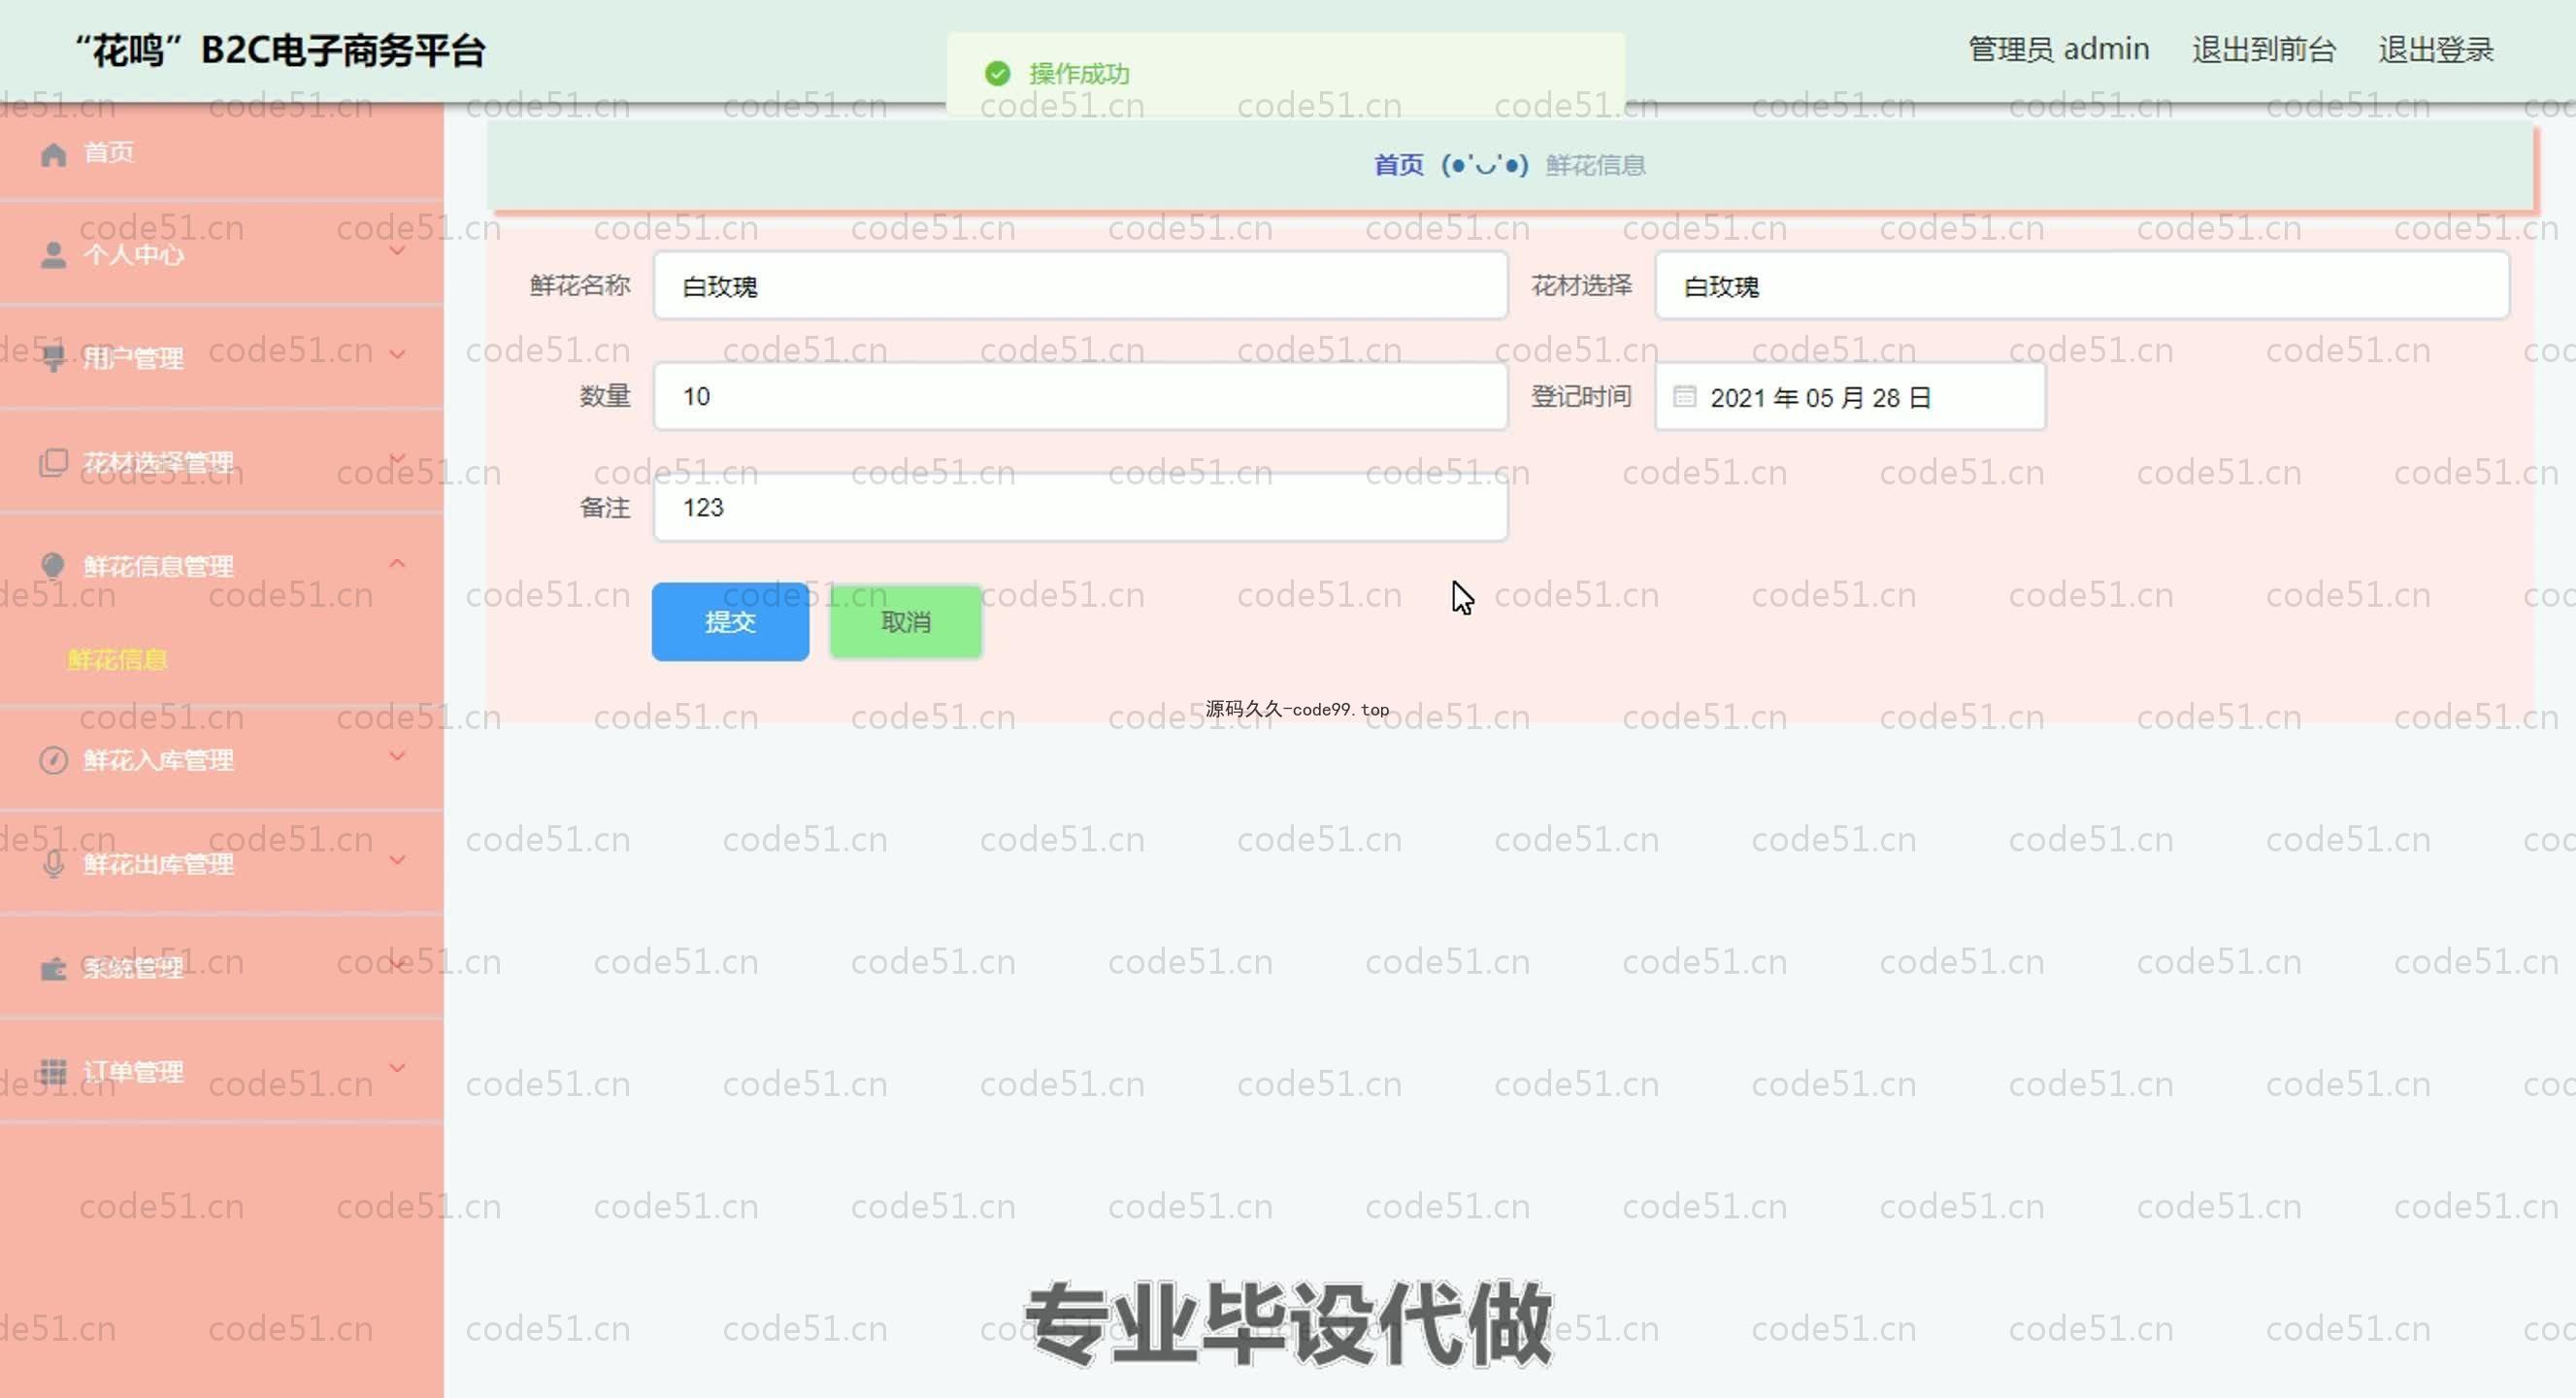Open the 花材选择 dropdown field
Image resolution: width=2576 pixels, height=1398 pixels.
pyautogui.click(x=2080, y=287)
